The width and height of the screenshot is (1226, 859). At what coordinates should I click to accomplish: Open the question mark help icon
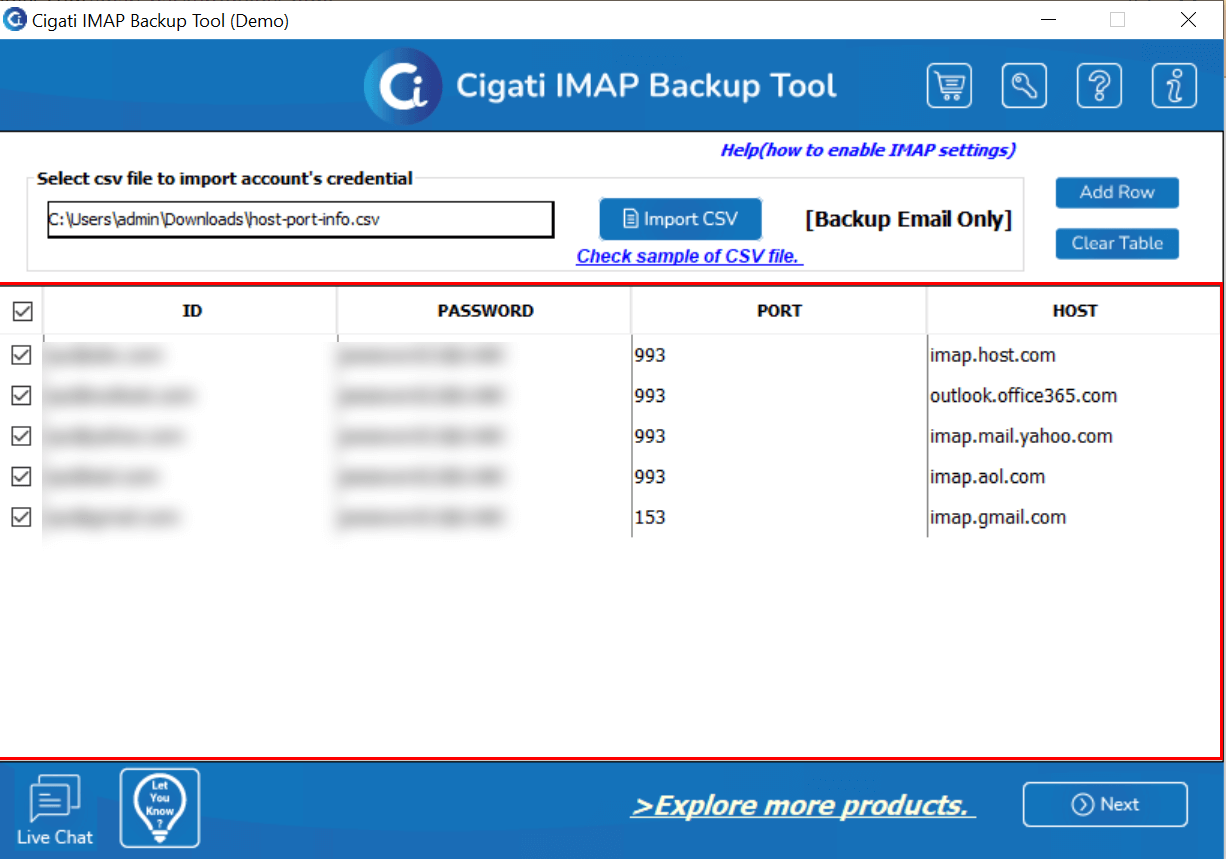[1099, 86]
